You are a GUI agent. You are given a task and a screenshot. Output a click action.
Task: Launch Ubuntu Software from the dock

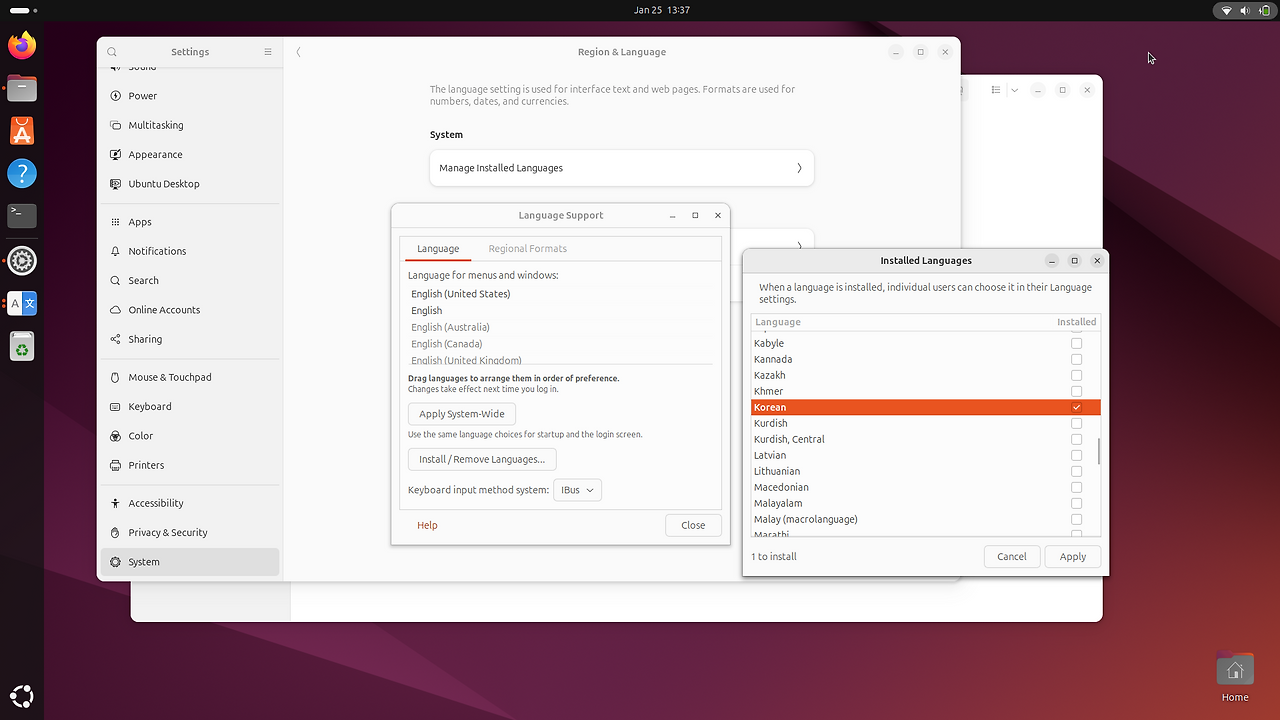coord(22,130)
